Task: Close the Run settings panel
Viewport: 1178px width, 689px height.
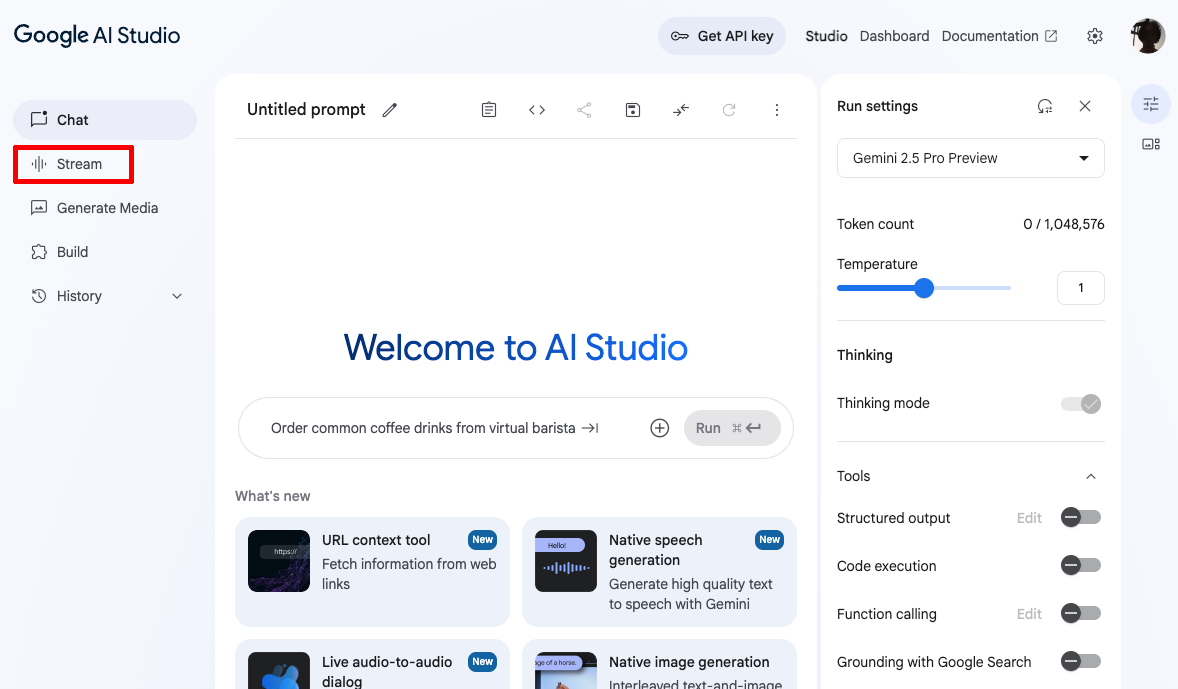Action: (x=1085, y=106)
